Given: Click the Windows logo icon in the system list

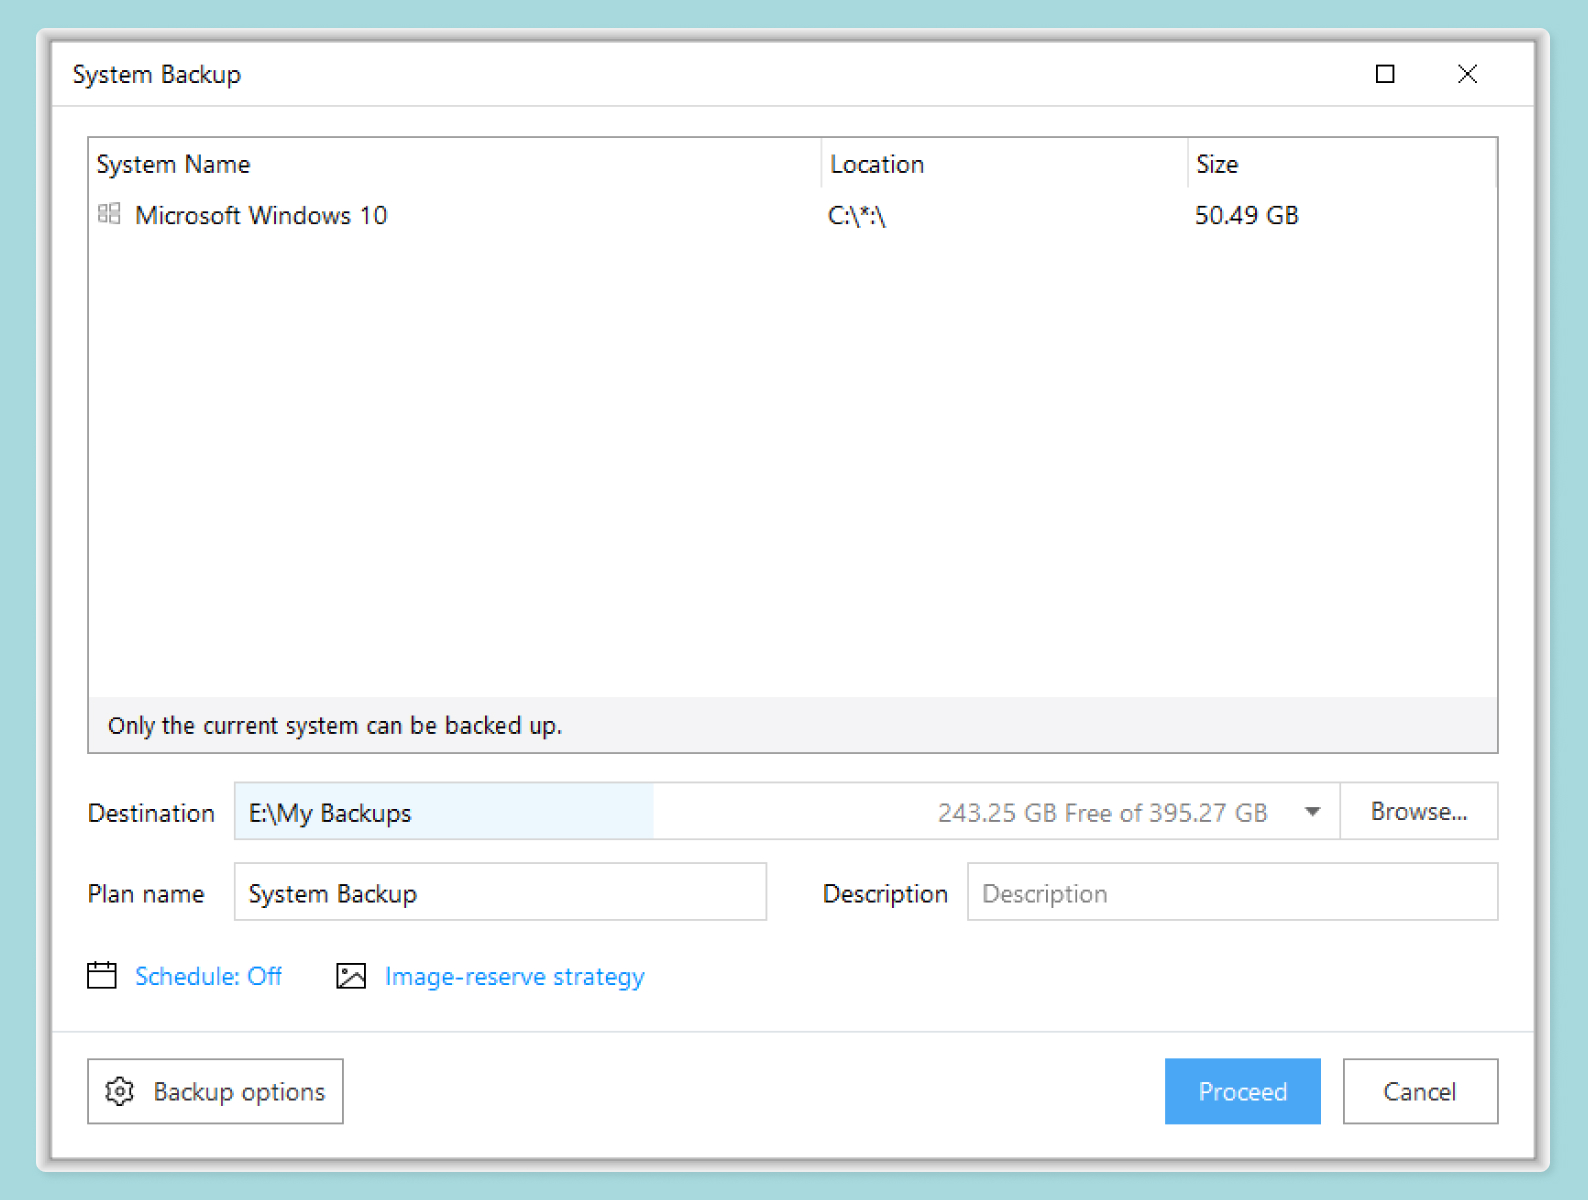Looking at the screenshot, I should [109, 214].
